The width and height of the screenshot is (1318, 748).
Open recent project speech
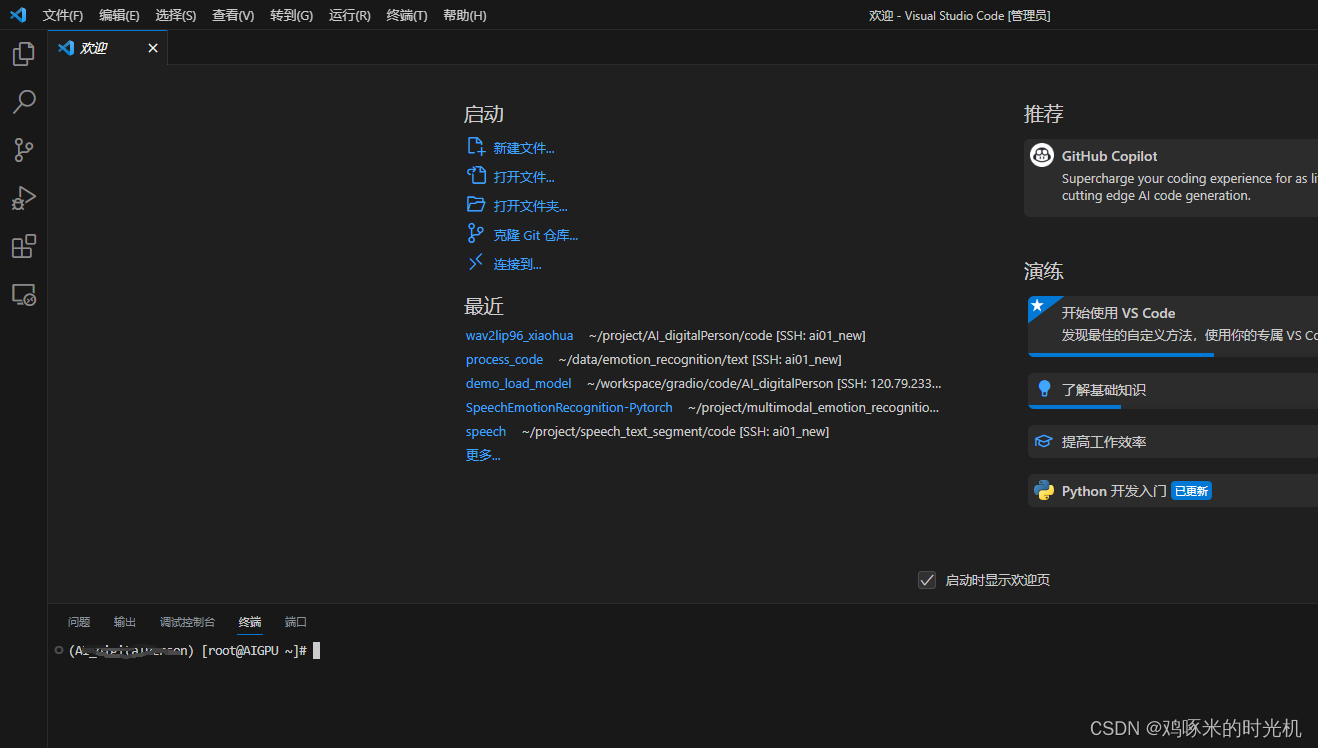point(486,431)
